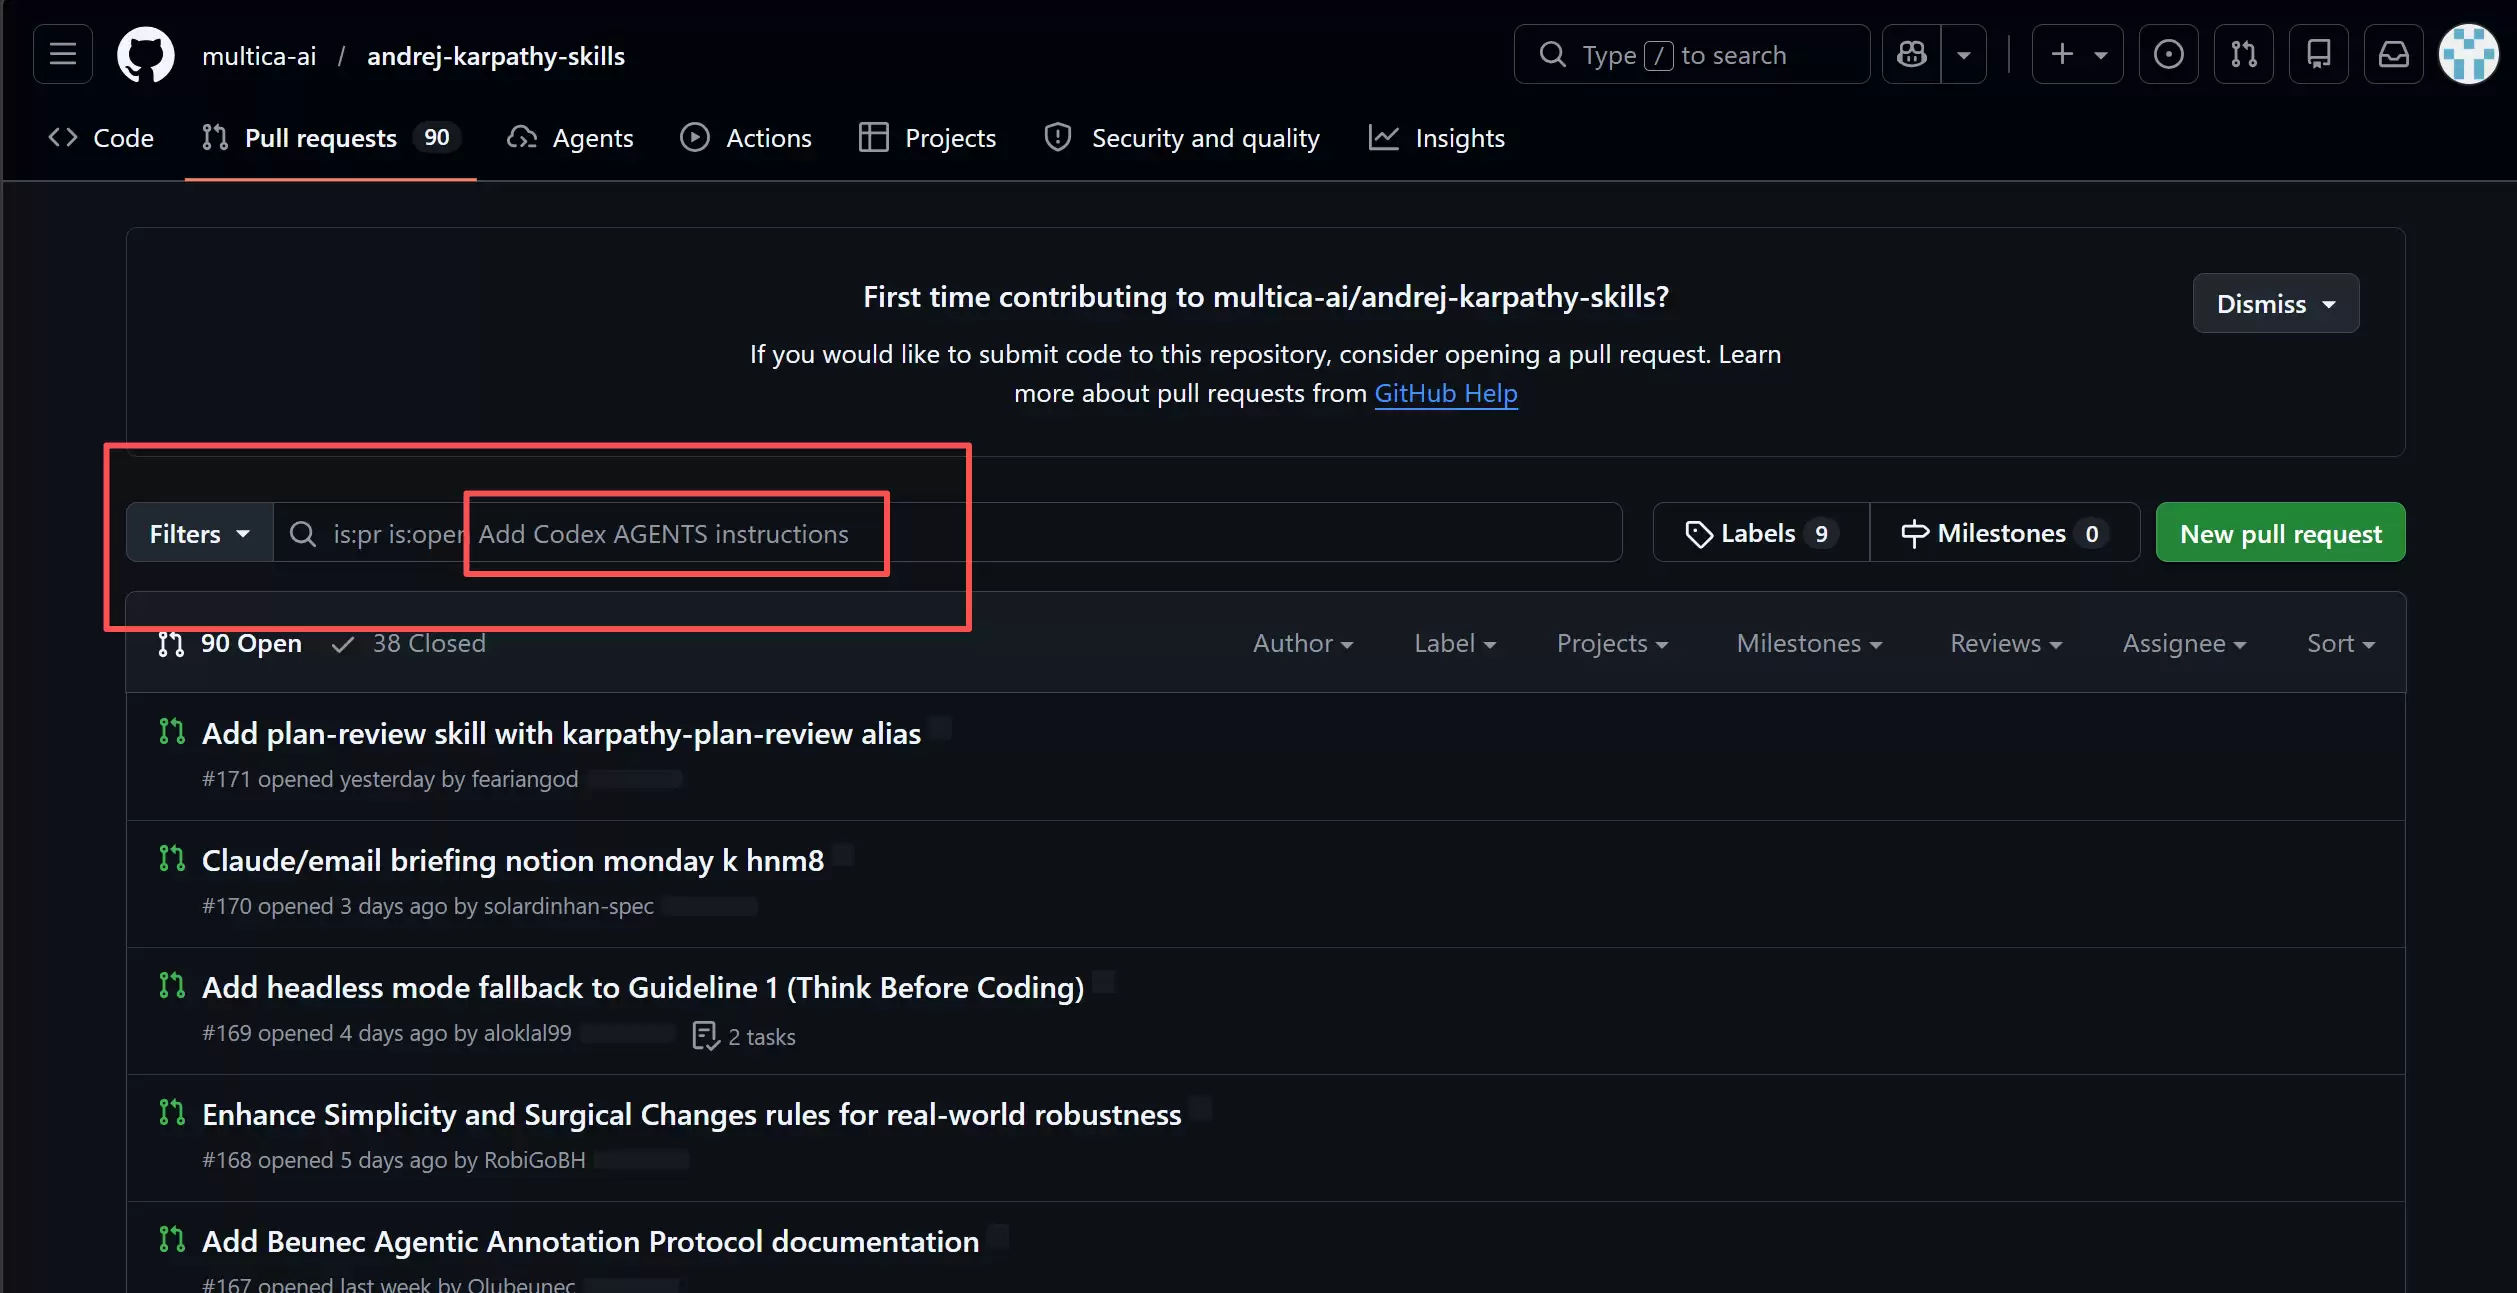
Task: Open your issues icon in header
Action: (x=2169, y=54)
